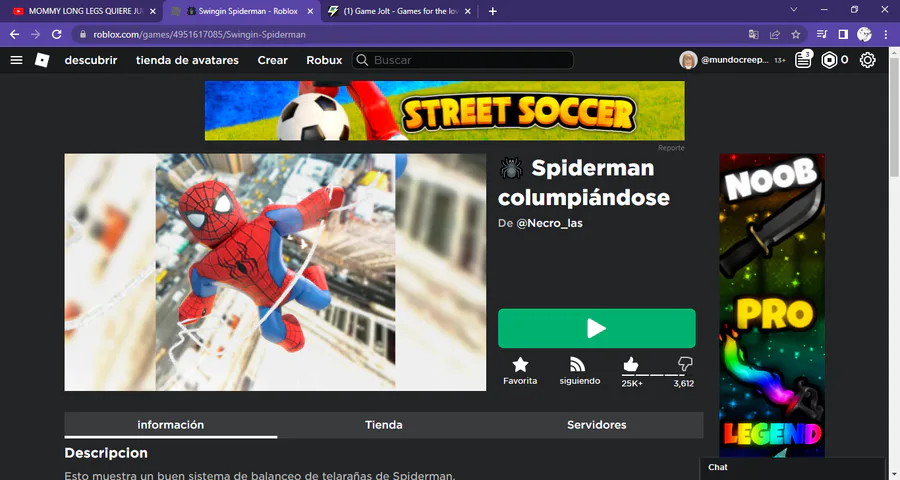The image size is (900, 480).
Task: Open the tab search dropdown chevron
Action: pyautogui.click(x=794, y=10)
